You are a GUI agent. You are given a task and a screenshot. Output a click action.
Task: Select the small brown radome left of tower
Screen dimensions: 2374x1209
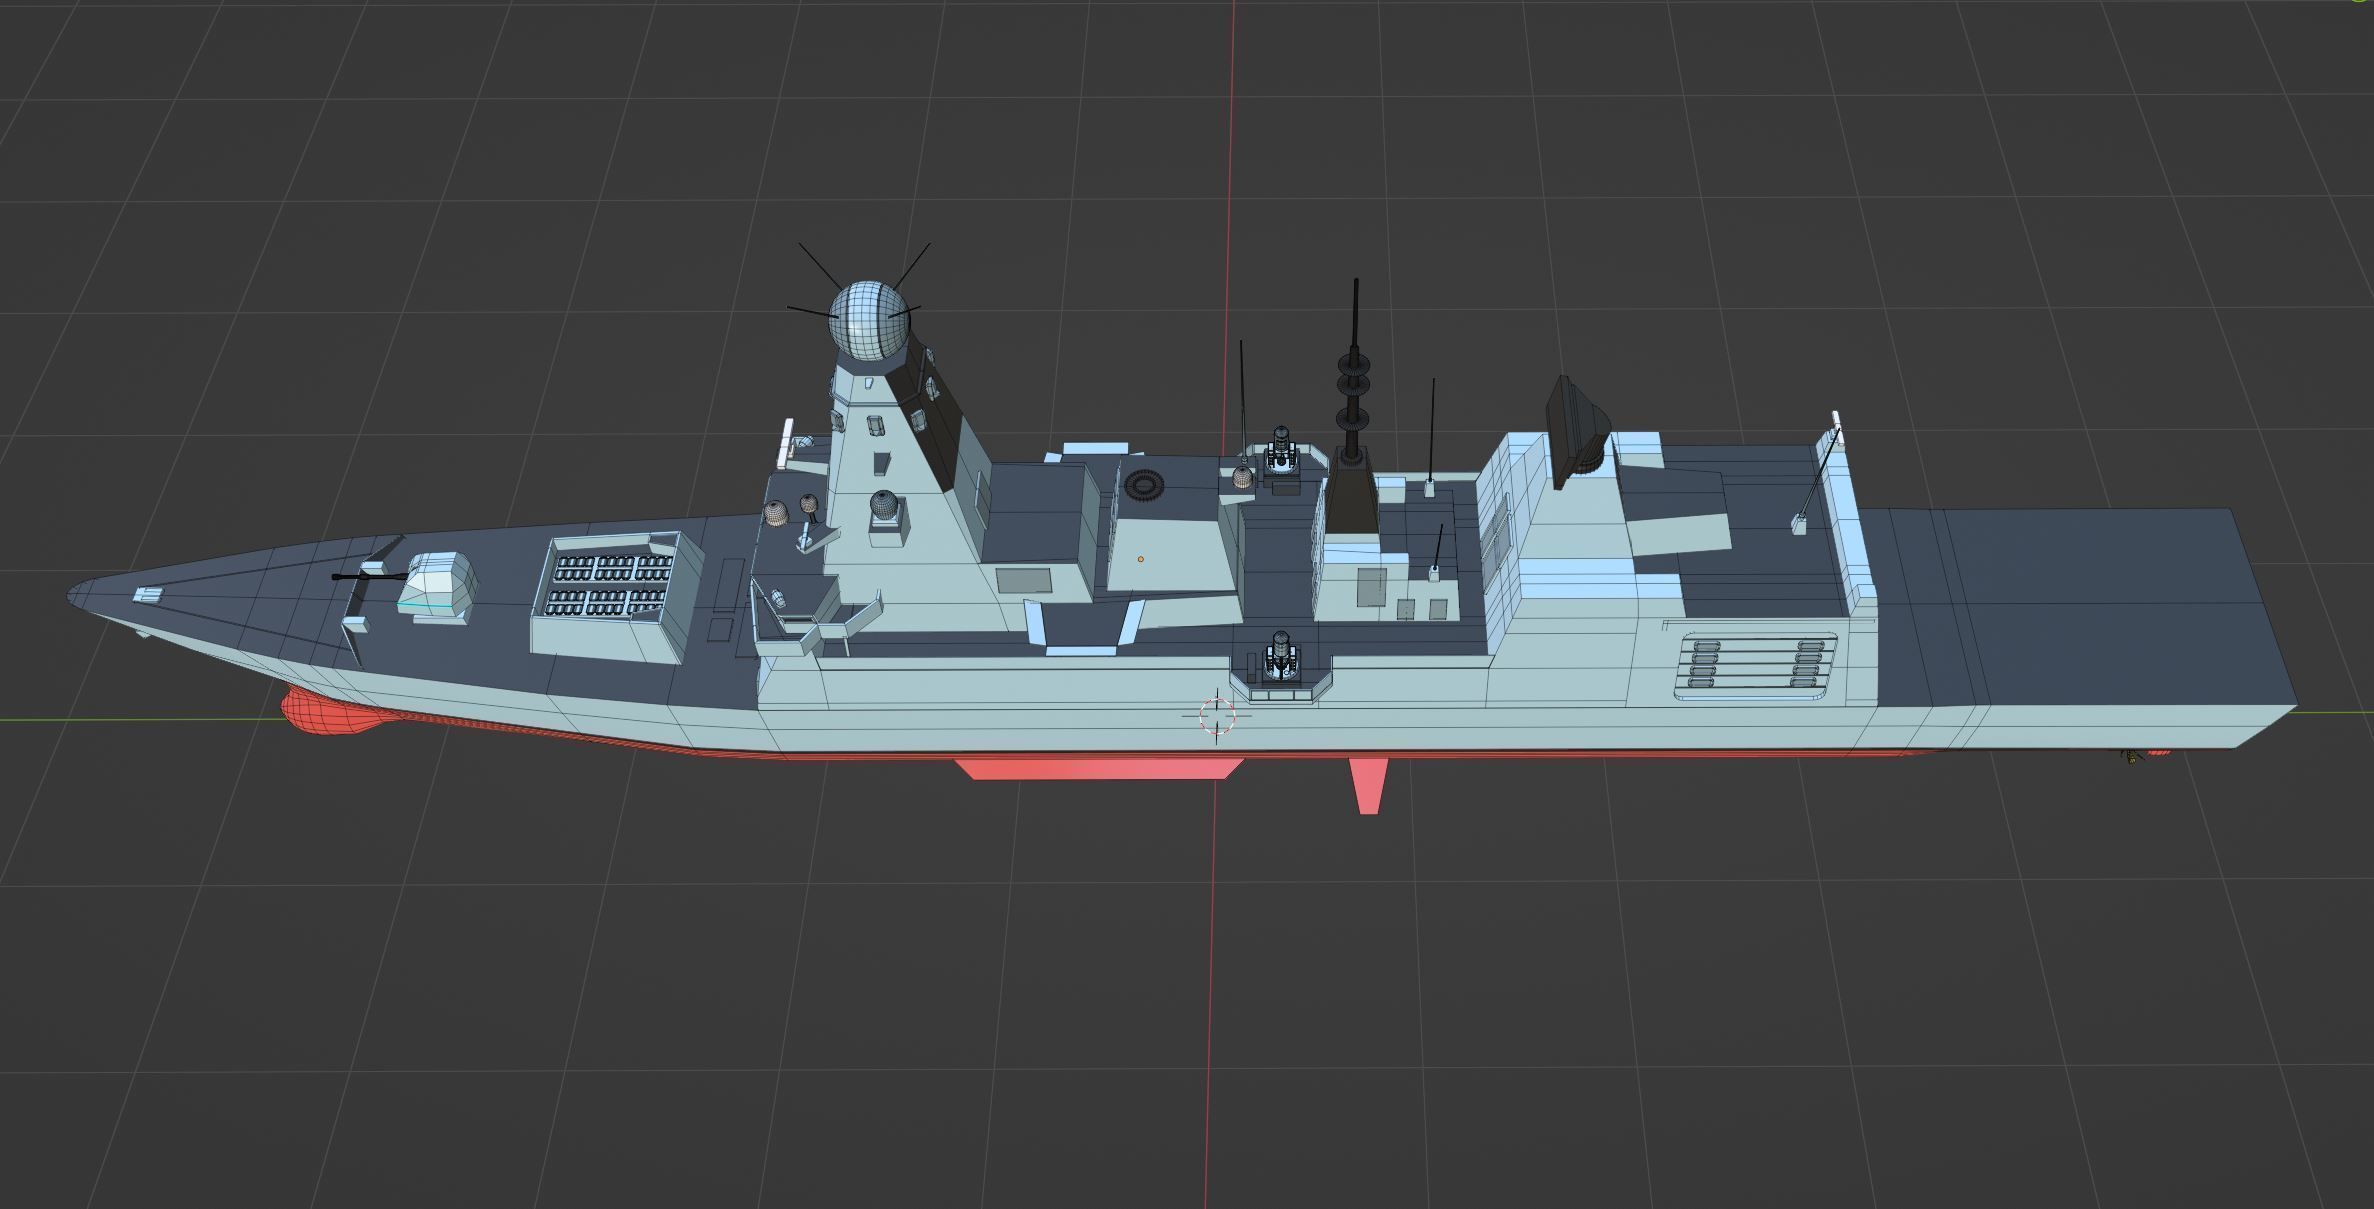point(776,514)
